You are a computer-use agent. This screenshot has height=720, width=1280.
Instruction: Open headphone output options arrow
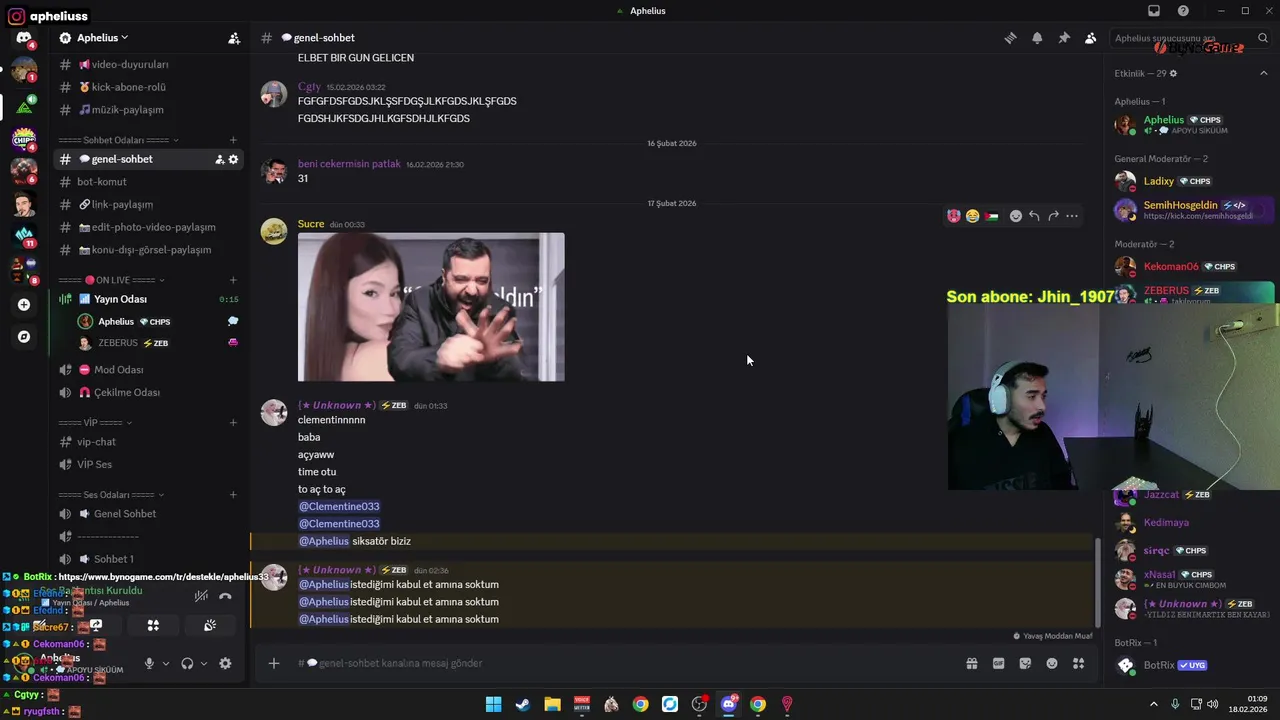point(203,663)
